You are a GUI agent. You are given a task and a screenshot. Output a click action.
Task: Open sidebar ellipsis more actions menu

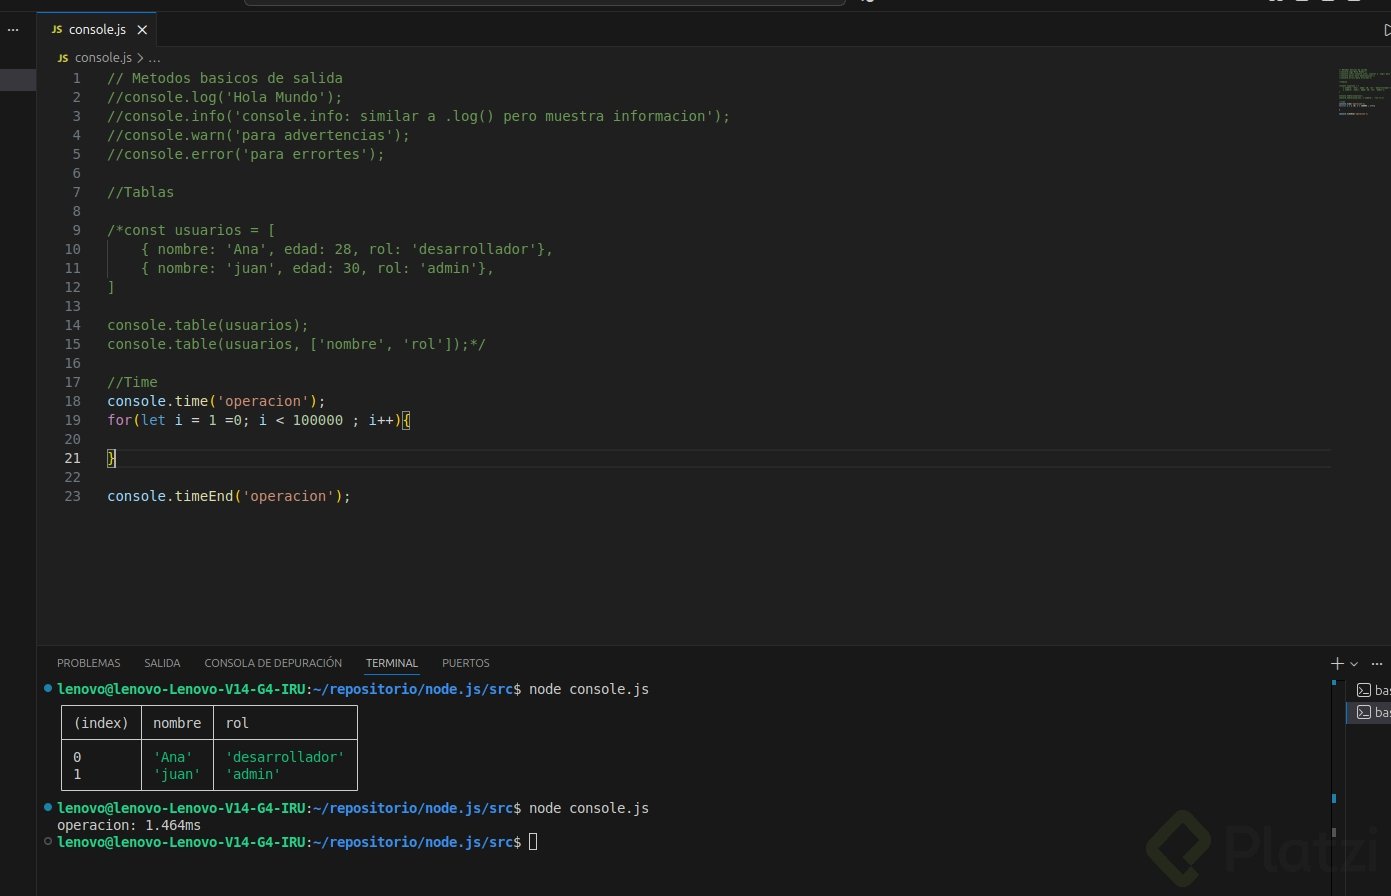[x=12, y=30]
